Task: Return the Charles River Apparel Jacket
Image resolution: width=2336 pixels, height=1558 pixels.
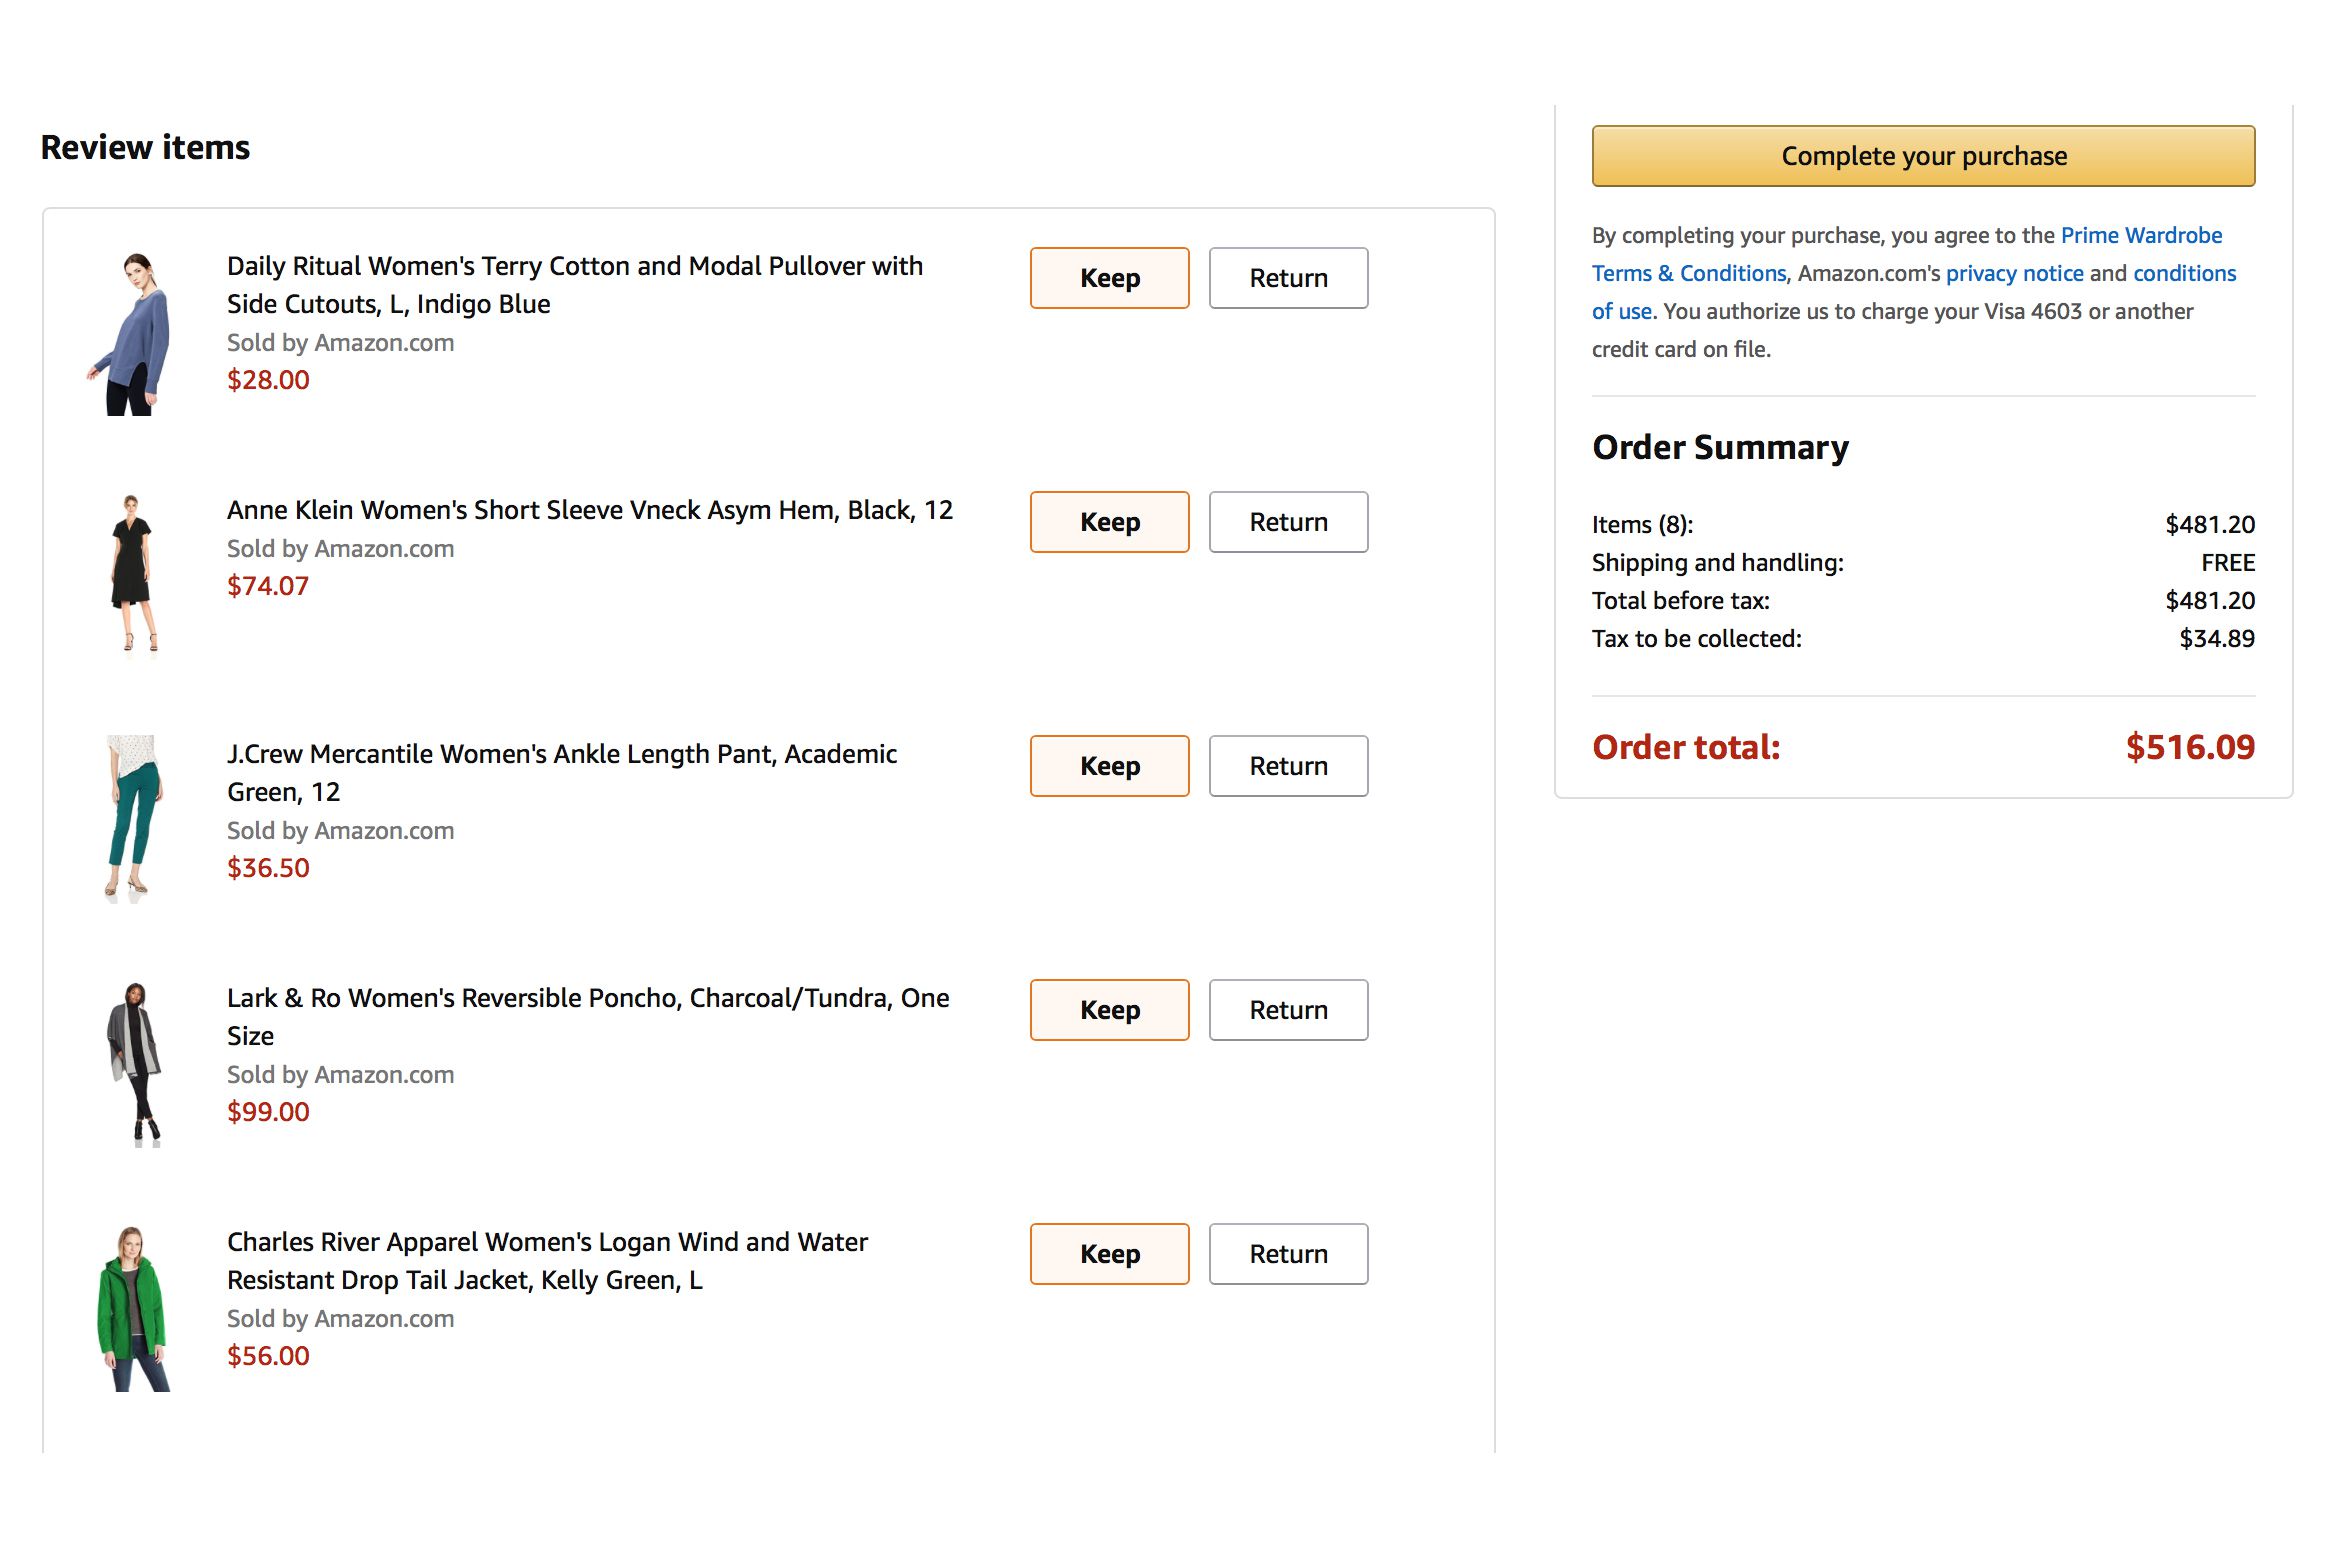Action: click(x=1288, y=1254)
